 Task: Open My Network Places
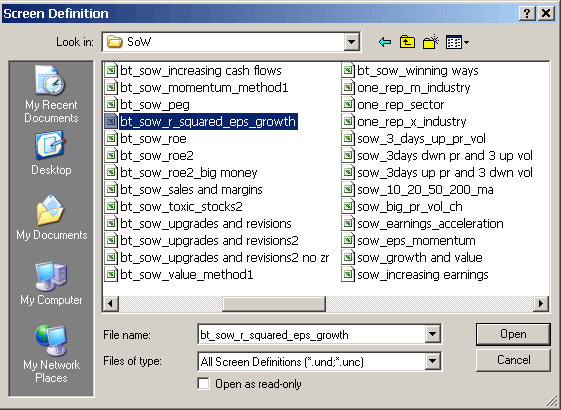point(52,354)
